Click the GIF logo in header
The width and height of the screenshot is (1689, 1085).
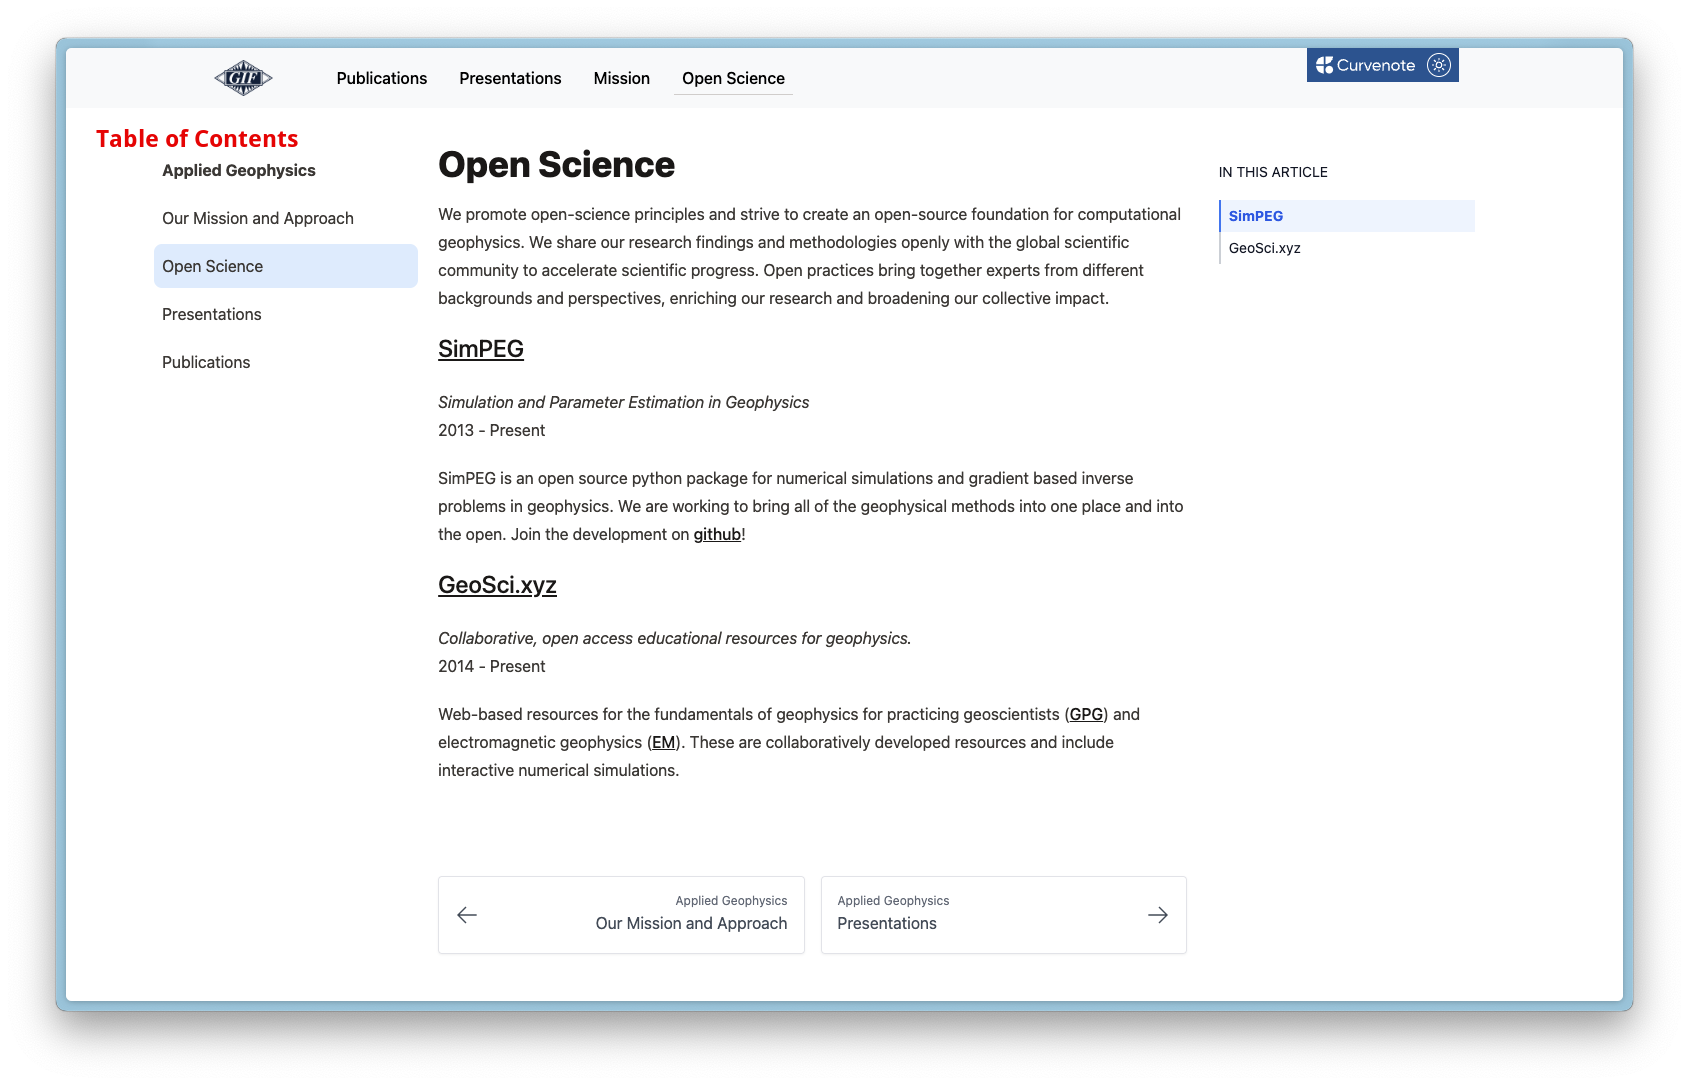(x=243, y=78)
